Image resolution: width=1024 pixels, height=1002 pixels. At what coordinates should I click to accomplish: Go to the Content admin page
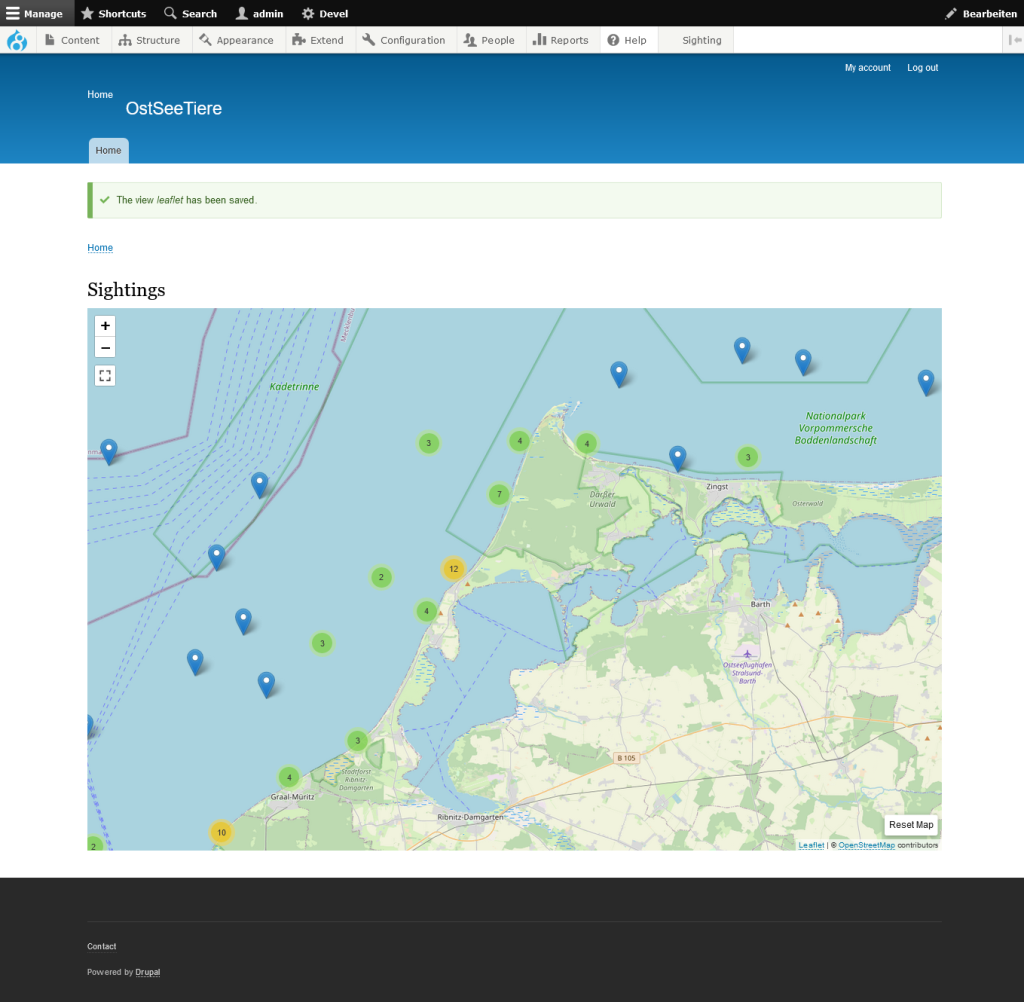[x=73, y=40]
